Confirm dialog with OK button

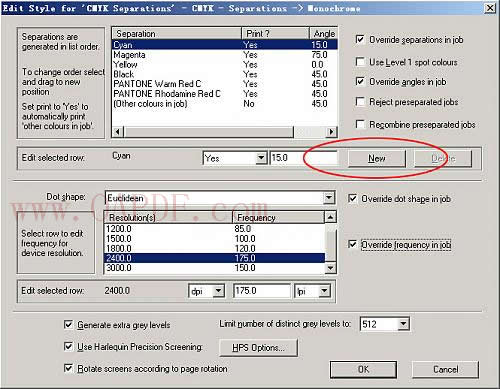coord(363,369)
